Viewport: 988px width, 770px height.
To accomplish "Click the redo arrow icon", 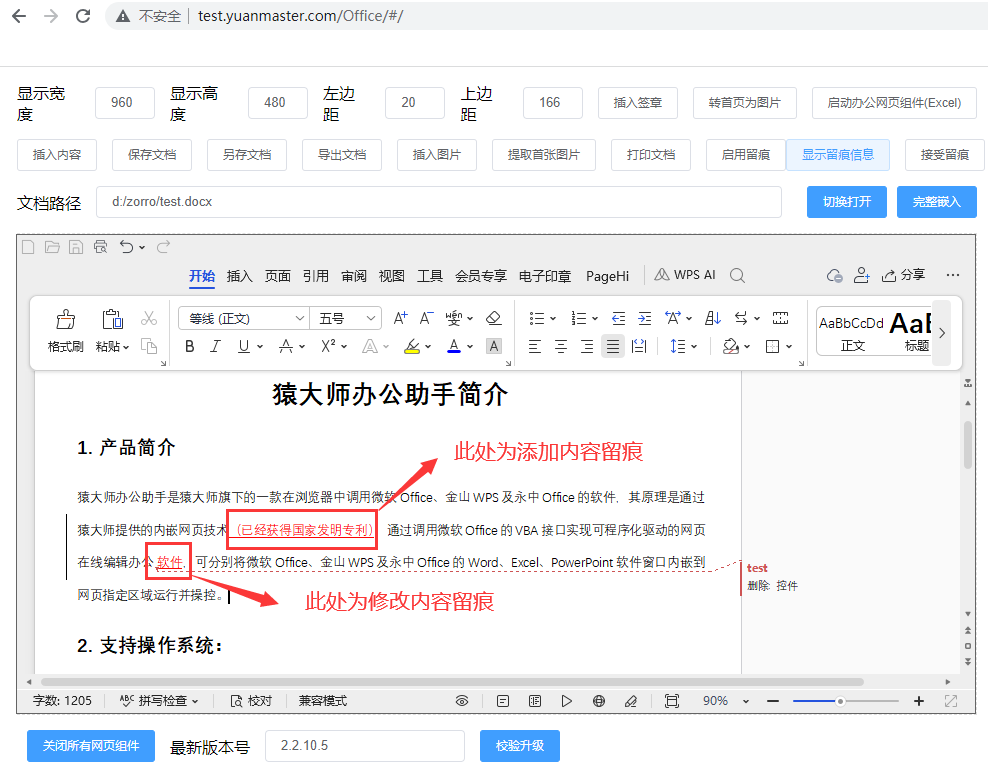I will tap(163, 247).
